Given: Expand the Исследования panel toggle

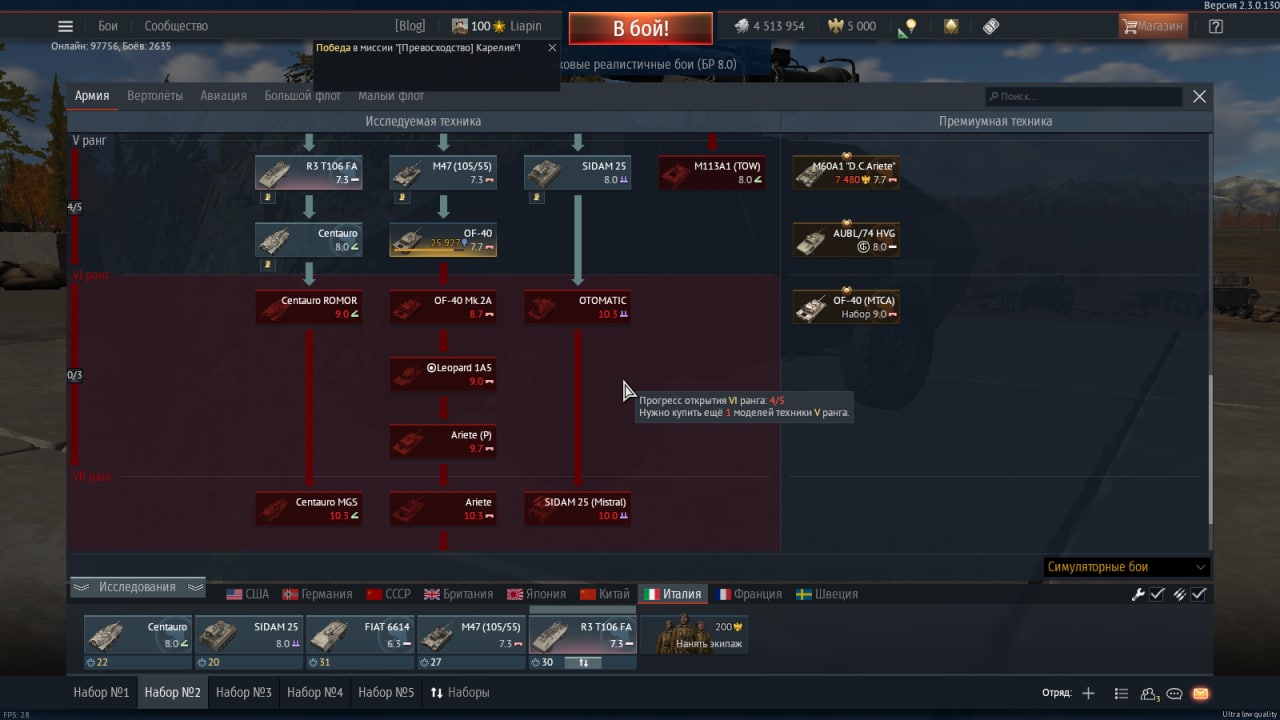Looking at the screenshot, I should [x=137, y=587].
